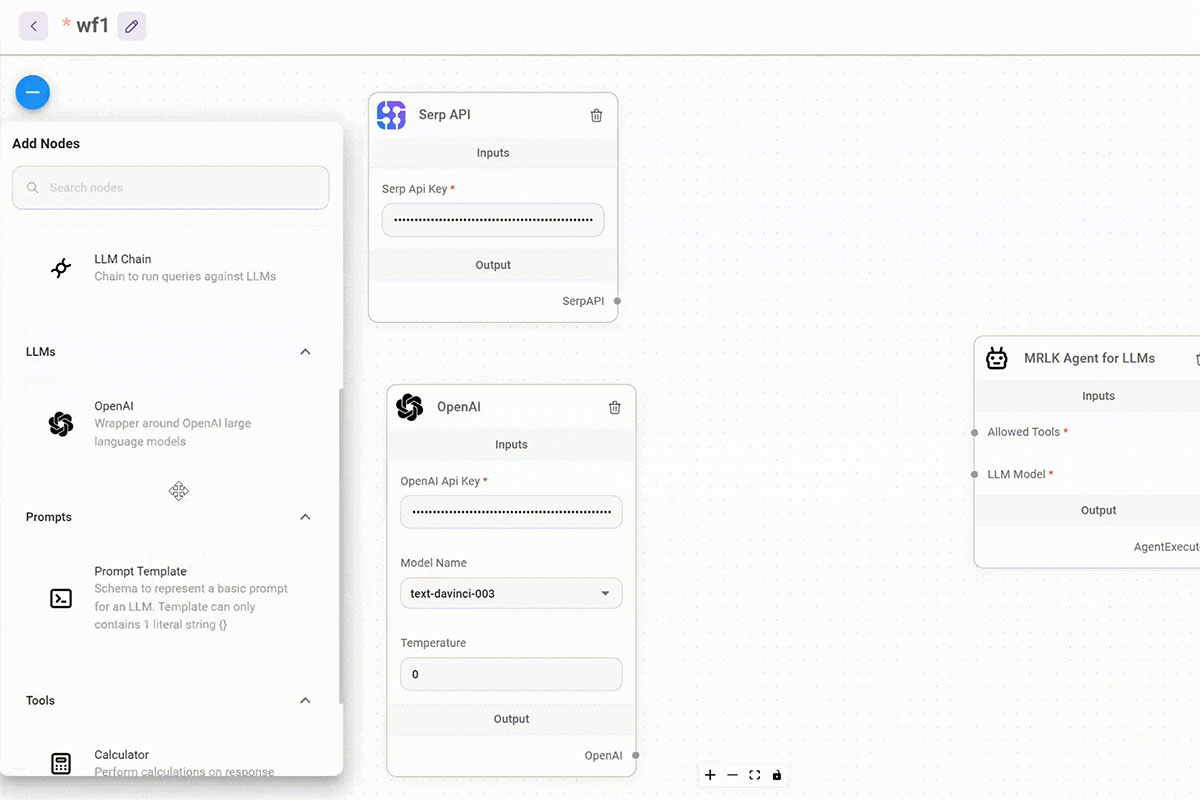Fit the canvas view to screen
Viewport: 1200px width, 800px height.
(x=755, y=775)
